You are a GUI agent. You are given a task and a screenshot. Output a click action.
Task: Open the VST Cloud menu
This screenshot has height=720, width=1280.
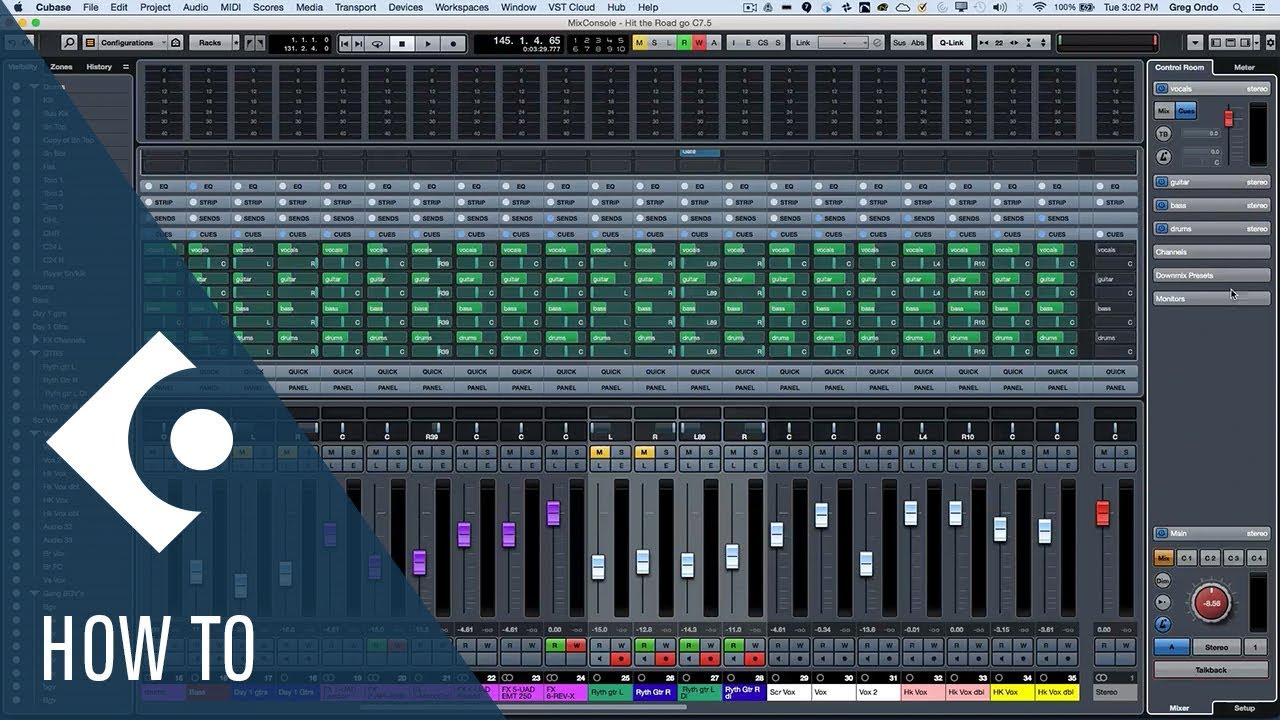coord(571,7)
